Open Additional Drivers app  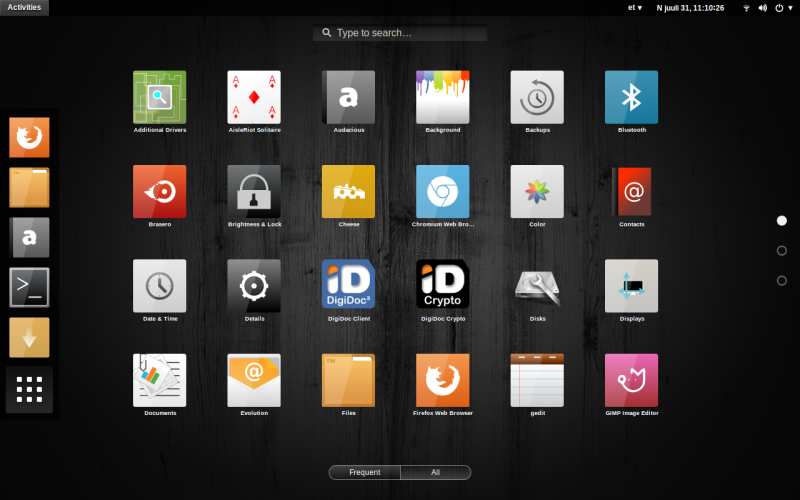[160, 97]
